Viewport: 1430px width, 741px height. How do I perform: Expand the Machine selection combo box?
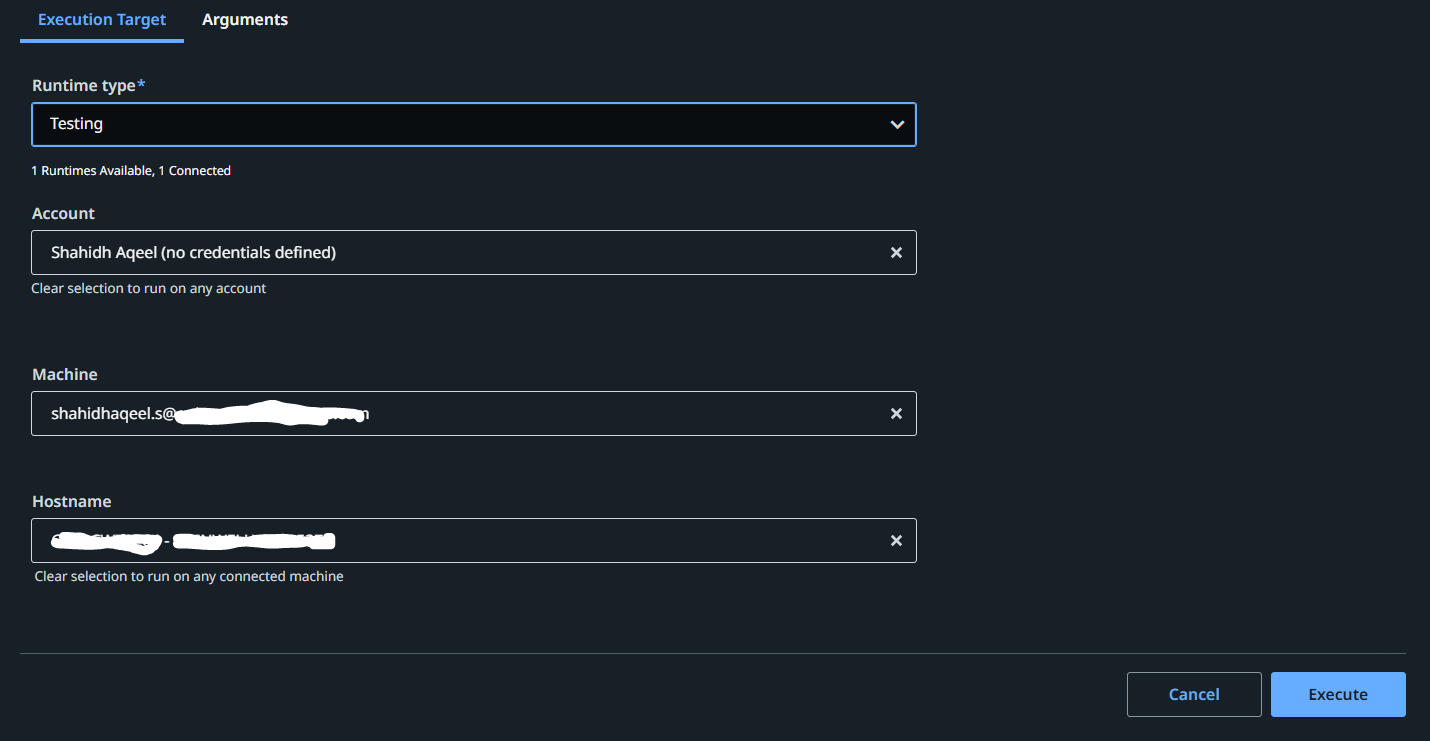pyautogui.click(x=600, y=414)
